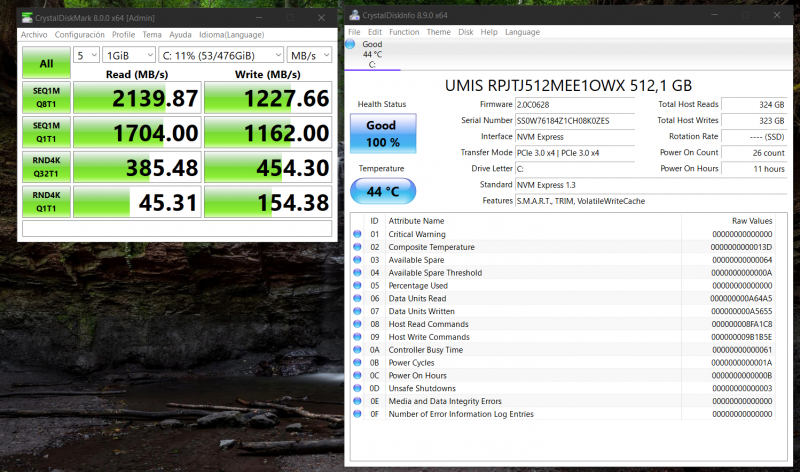
Task: Click the status icon for Critical Warning
Action: (358, 234)
